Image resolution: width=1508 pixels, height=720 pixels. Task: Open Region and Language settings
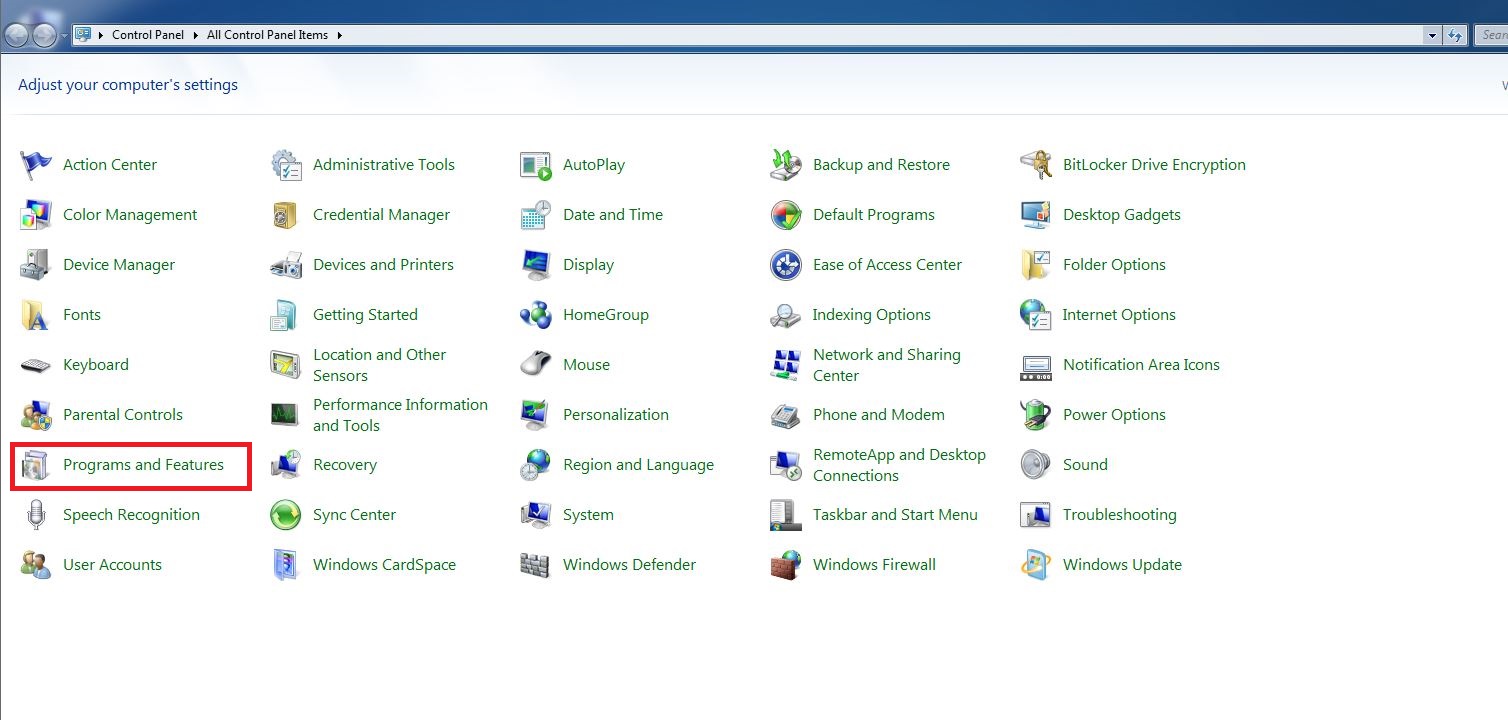[x=638, y=465]
